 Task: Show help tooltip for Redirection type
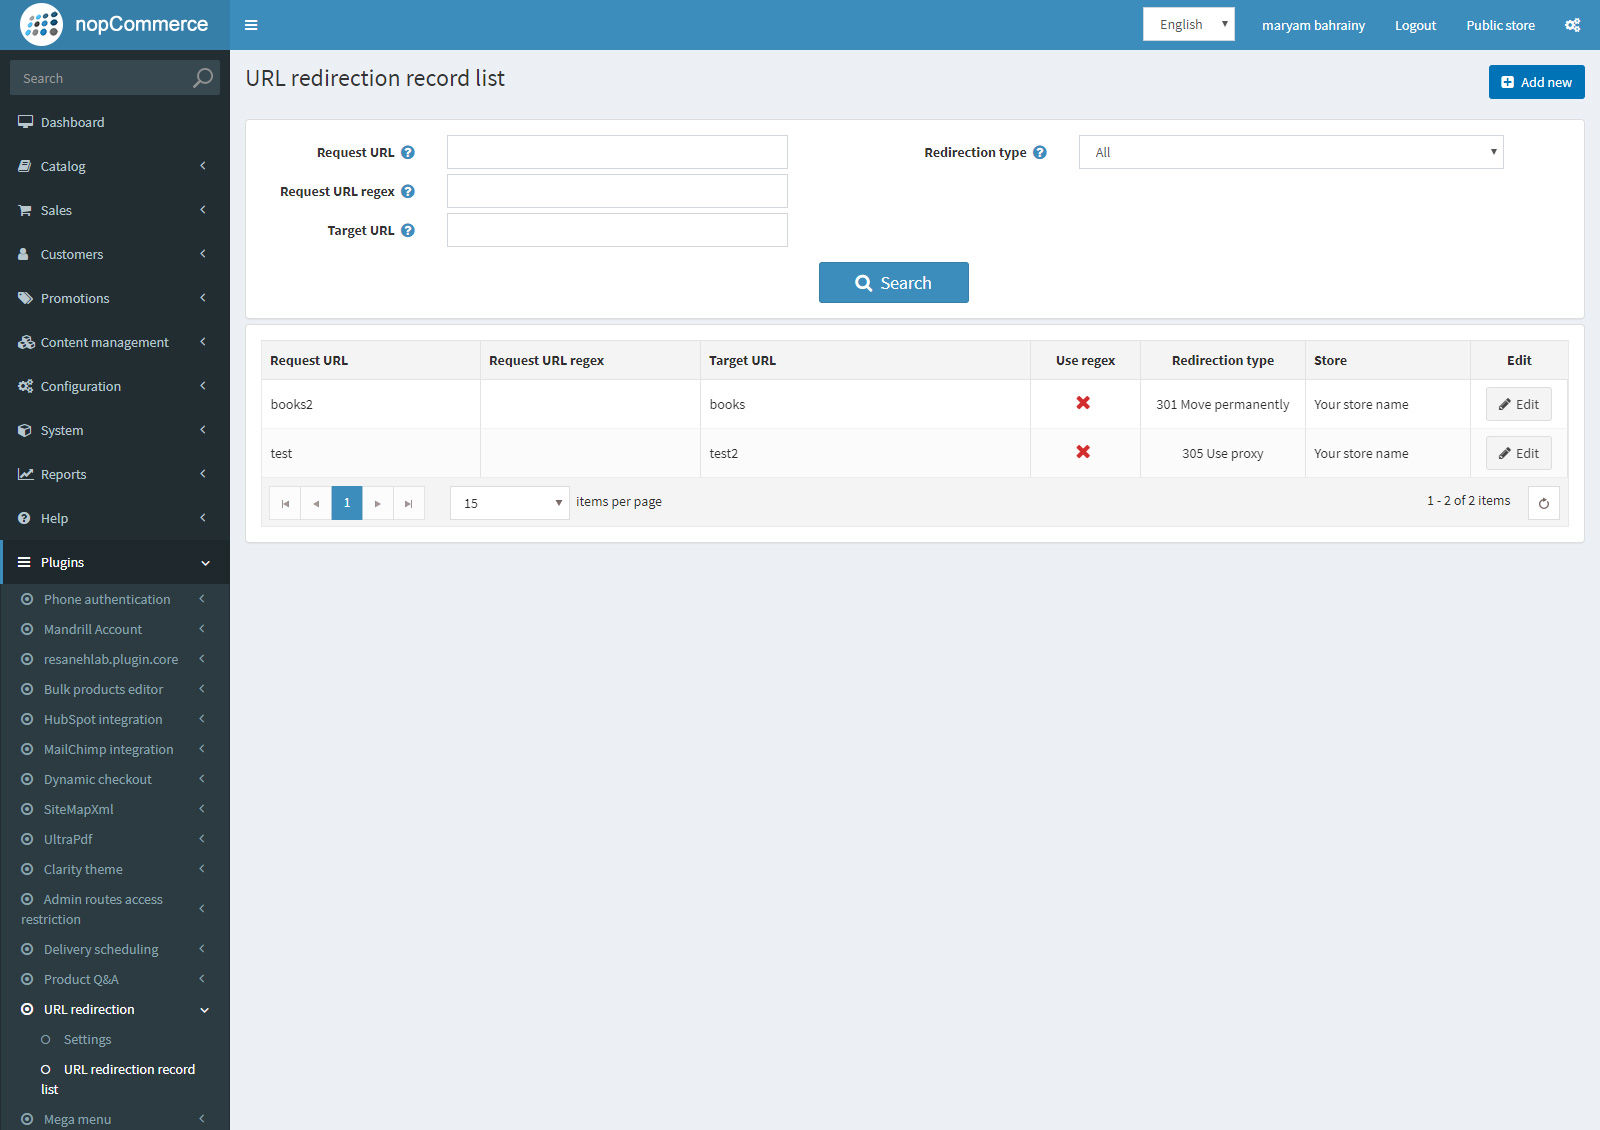pos(1040,152)
